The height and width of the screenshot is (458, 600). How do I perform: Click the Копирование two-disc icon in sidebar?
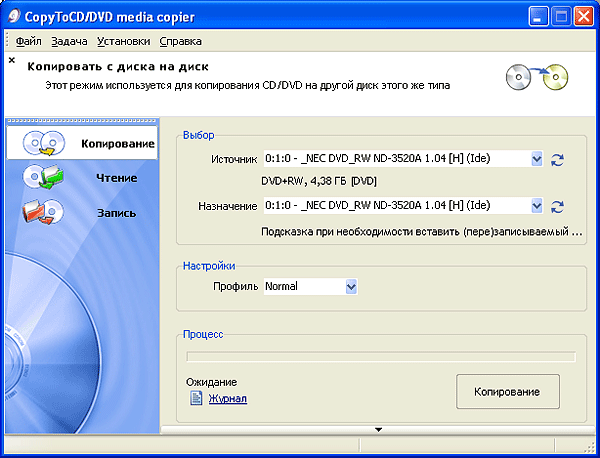click(44, 143)
